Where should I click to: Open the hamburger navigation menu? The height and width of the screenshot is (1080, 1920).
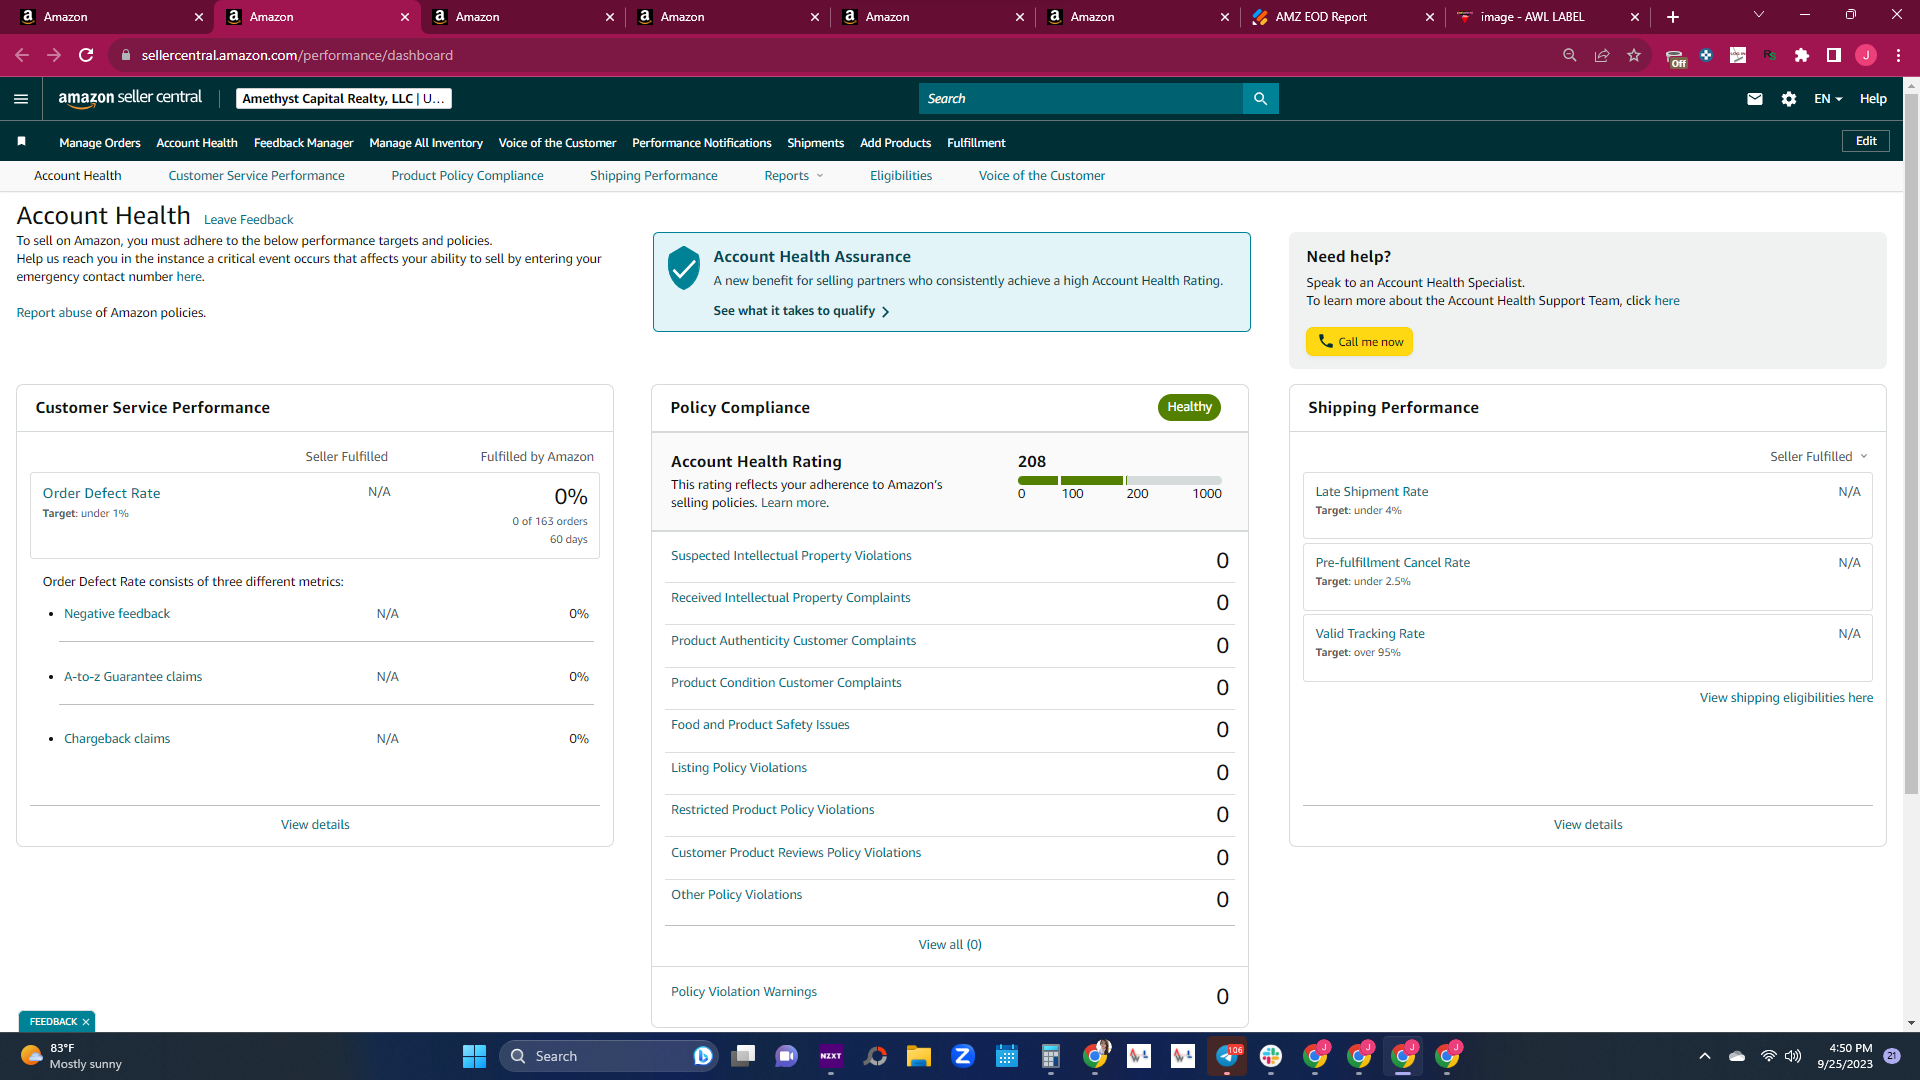point(21,99)
